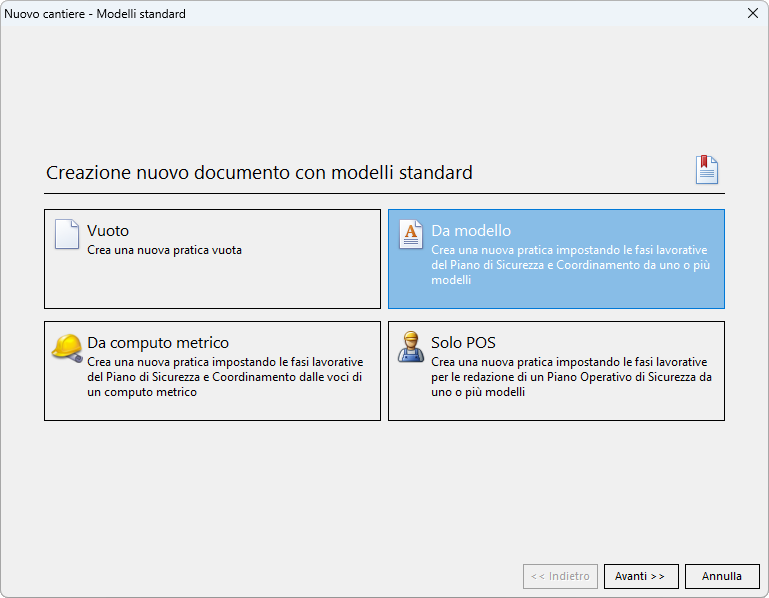Click the bookmarked document icon beside the heading
Image resolution: width=769 pixels, height=598 pixels.
coord(707,170)
